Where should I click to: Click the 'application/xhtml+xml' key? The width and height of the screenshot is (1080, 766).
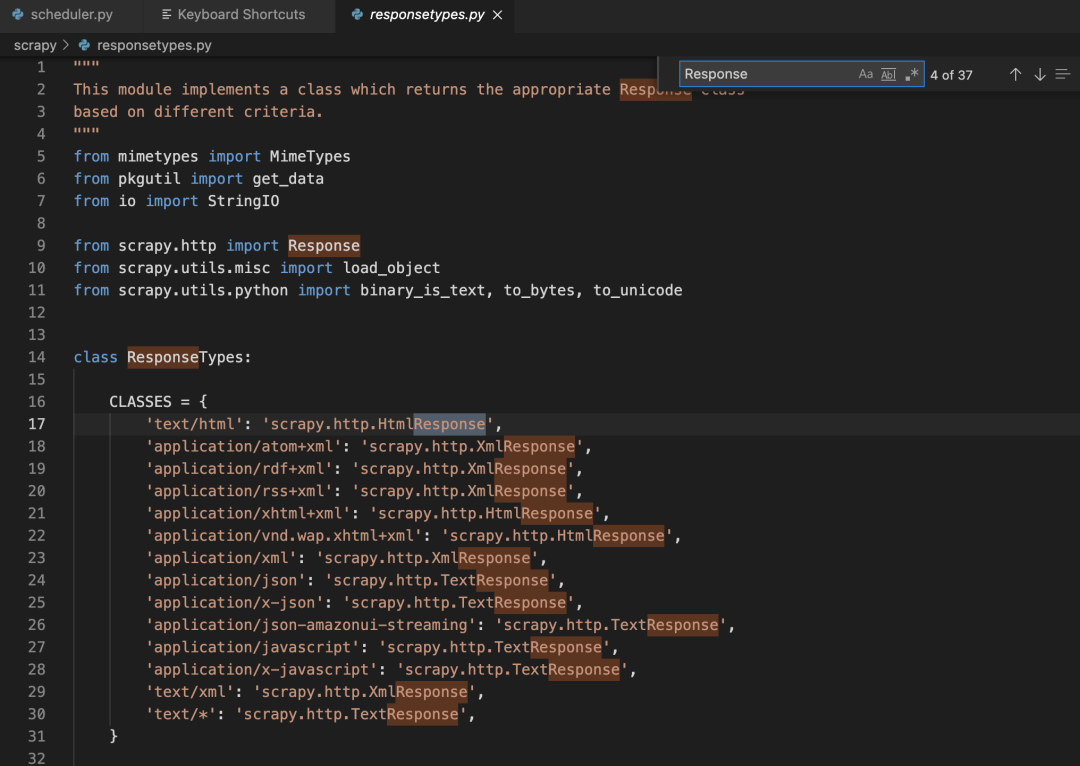(x=248, y=513)
